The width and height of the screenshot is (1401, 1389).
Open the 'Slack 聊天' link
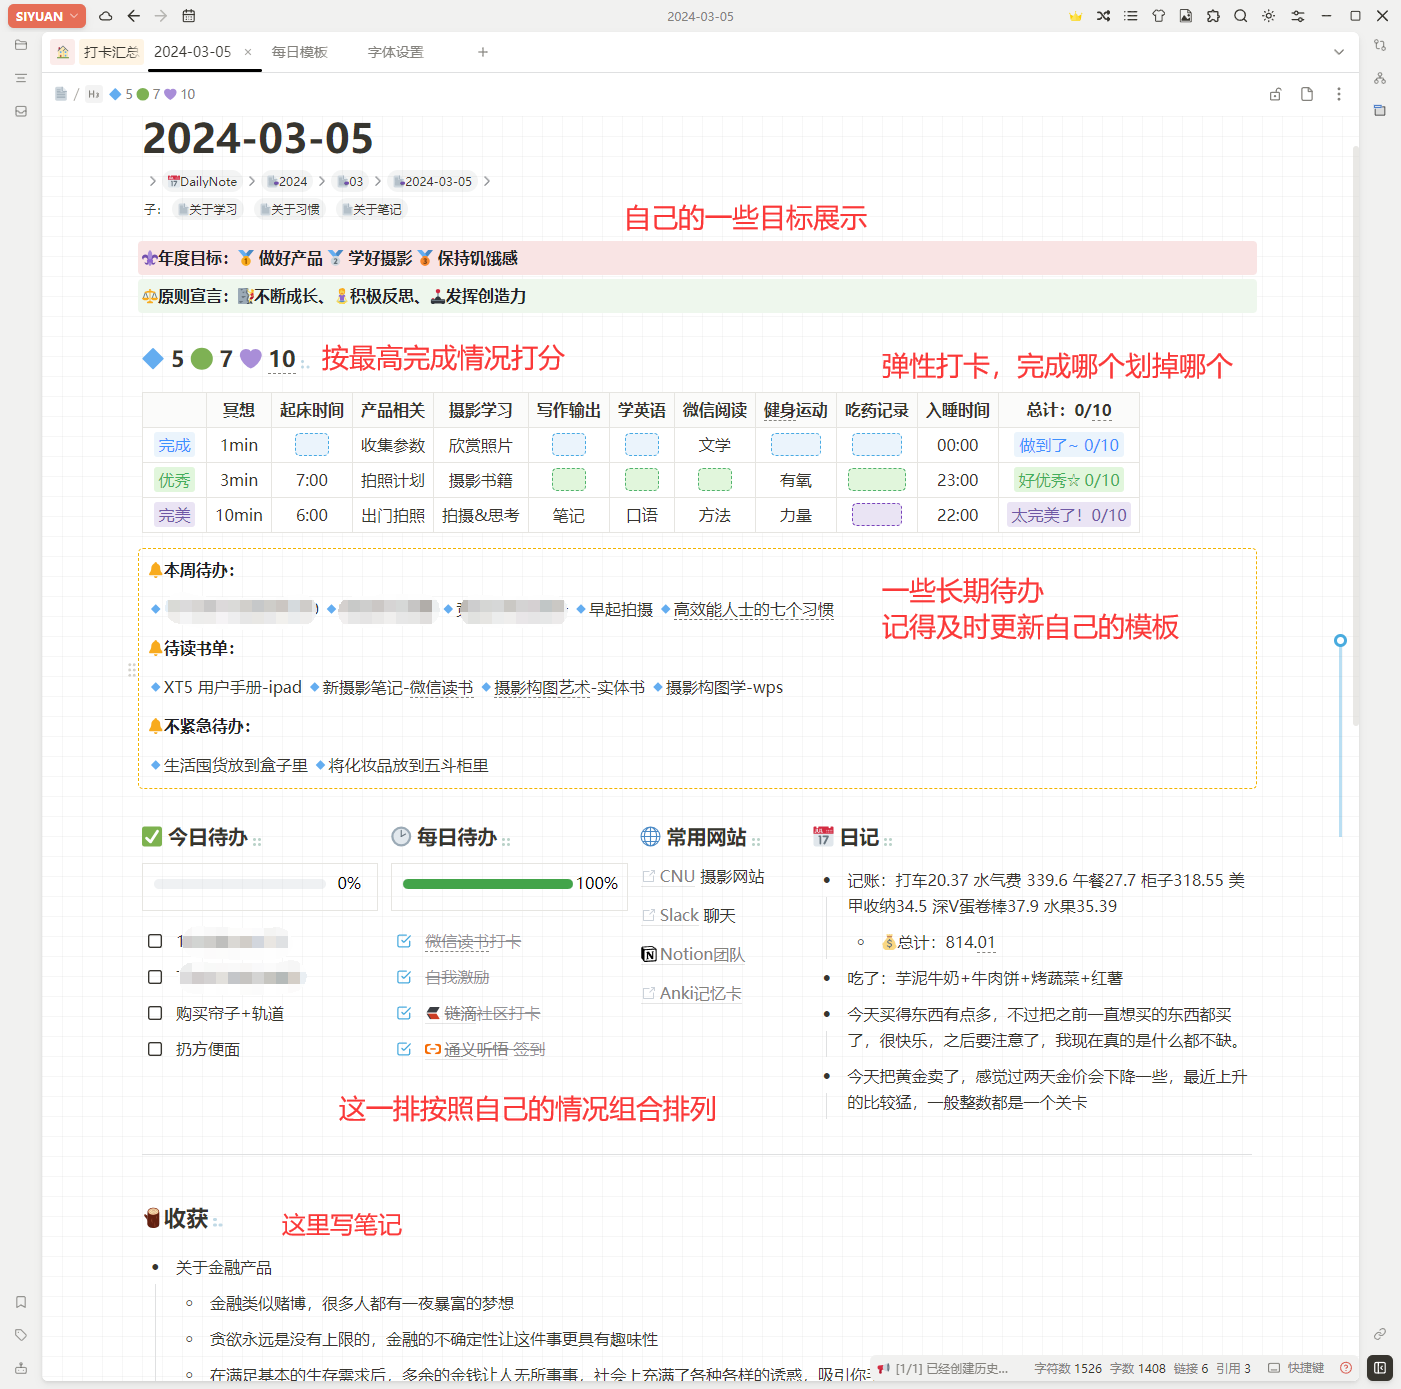[x=689, y=916]
